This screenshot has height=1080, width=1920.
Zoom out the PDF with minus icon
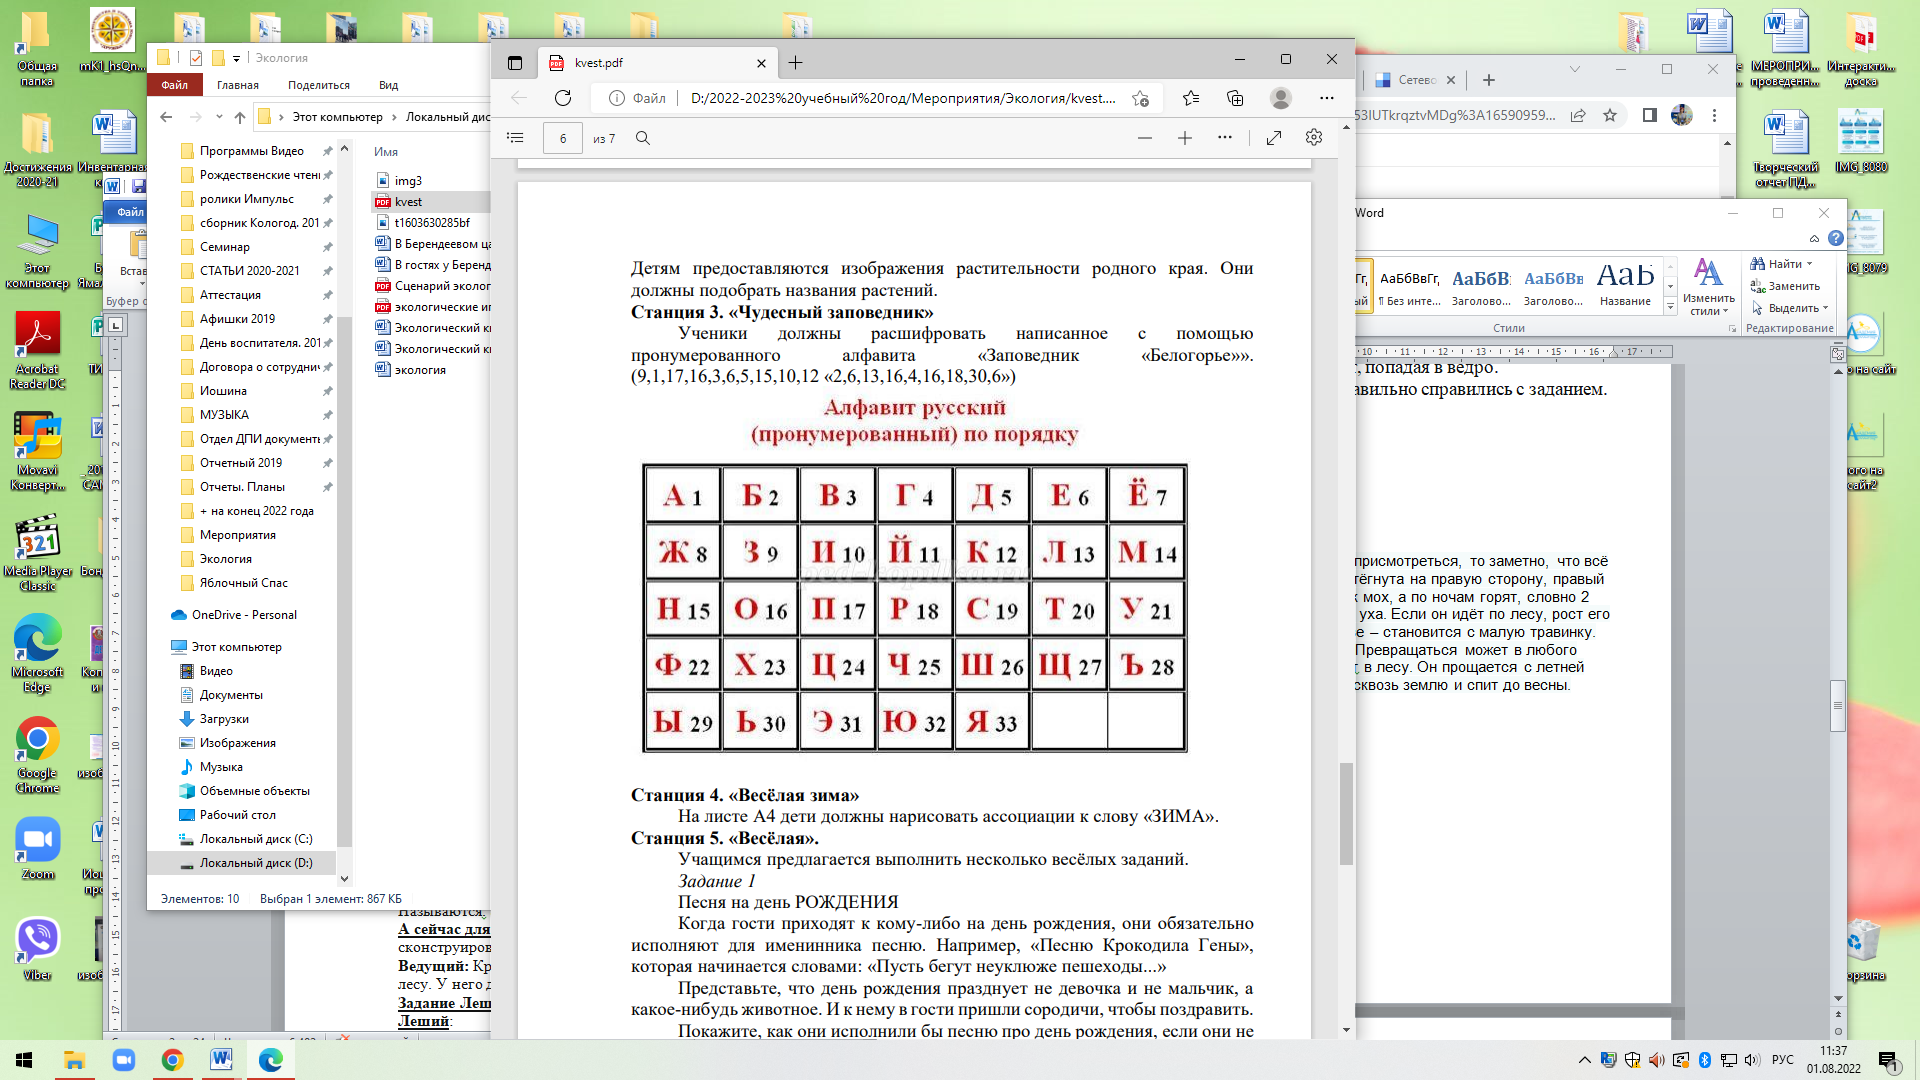(x=1145, y=138)
